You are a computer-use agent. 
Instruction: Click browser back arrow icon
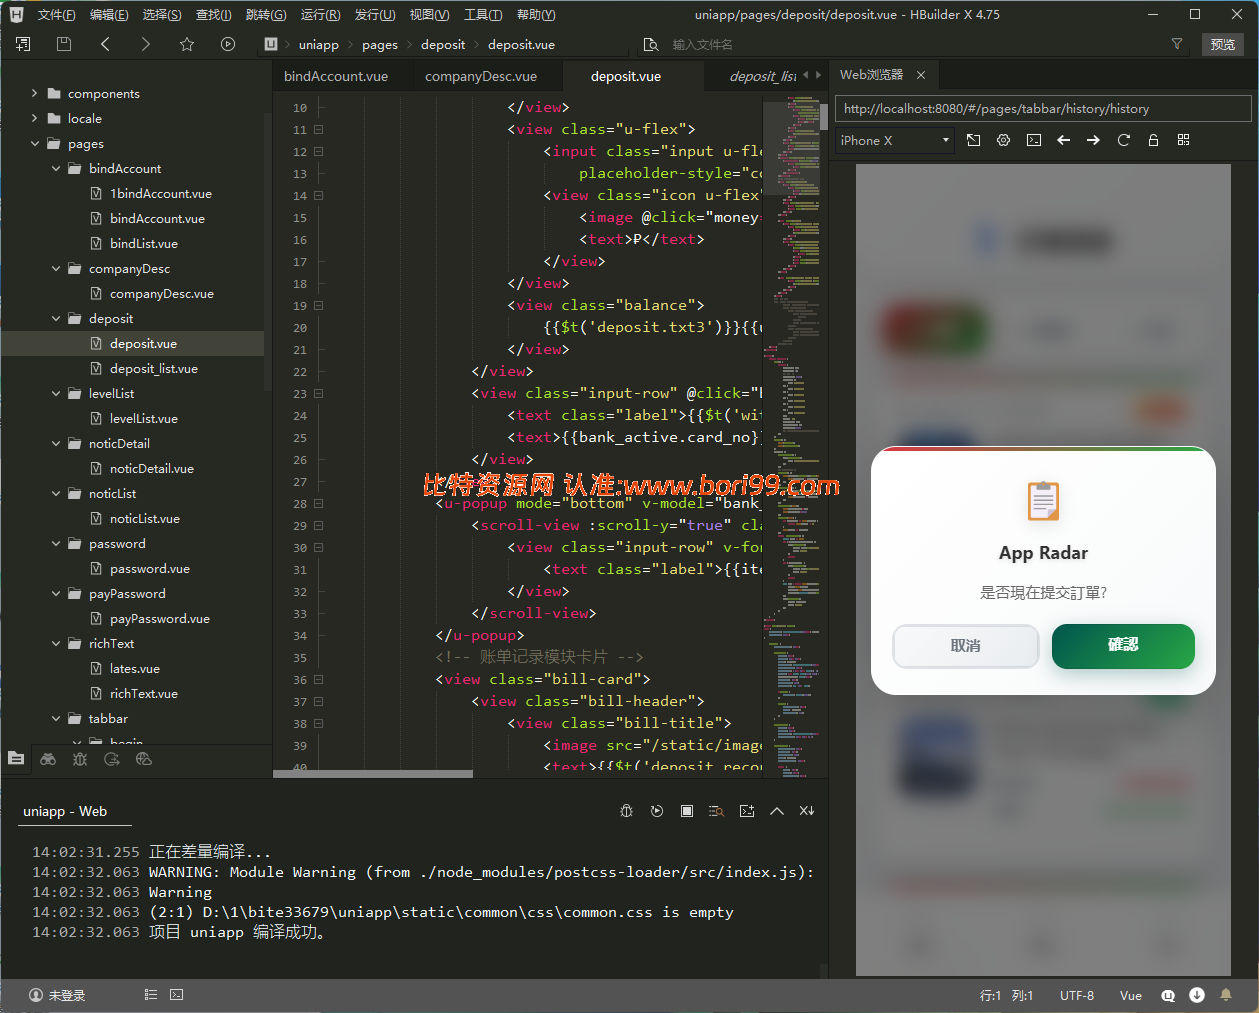click(1063, 140)
